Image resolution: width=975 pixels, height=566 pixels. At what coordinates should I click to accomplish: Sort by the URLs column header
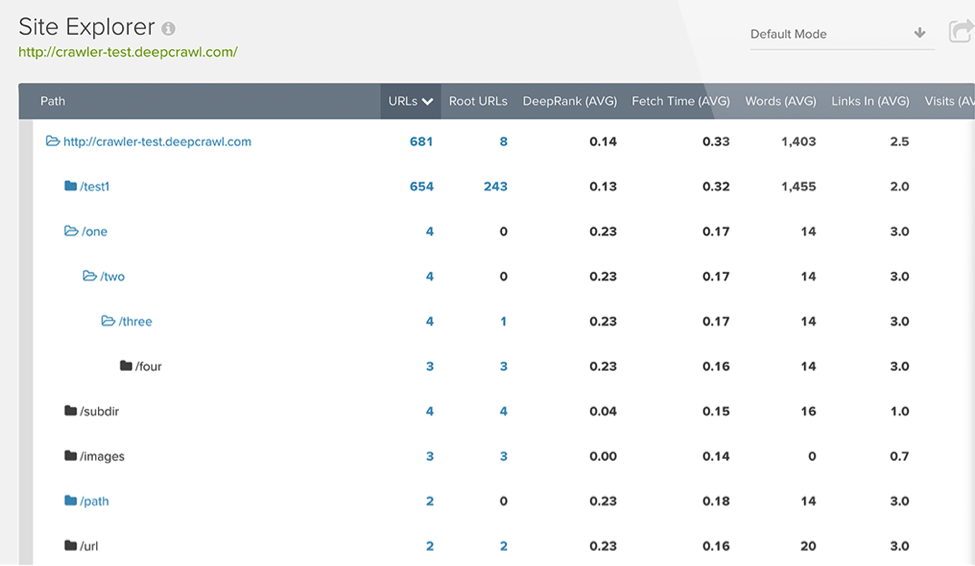click(410, 101)
